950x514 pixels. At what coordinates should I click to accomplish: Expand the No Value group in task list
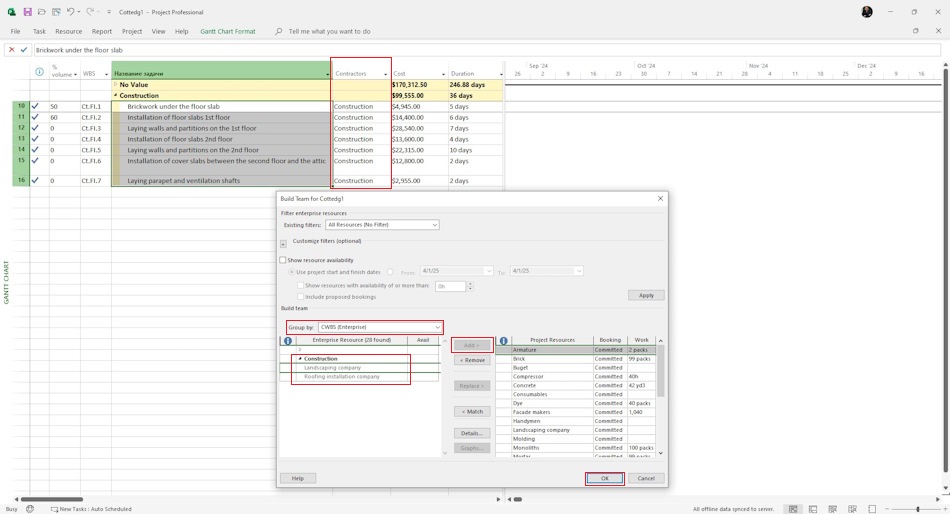115,84
